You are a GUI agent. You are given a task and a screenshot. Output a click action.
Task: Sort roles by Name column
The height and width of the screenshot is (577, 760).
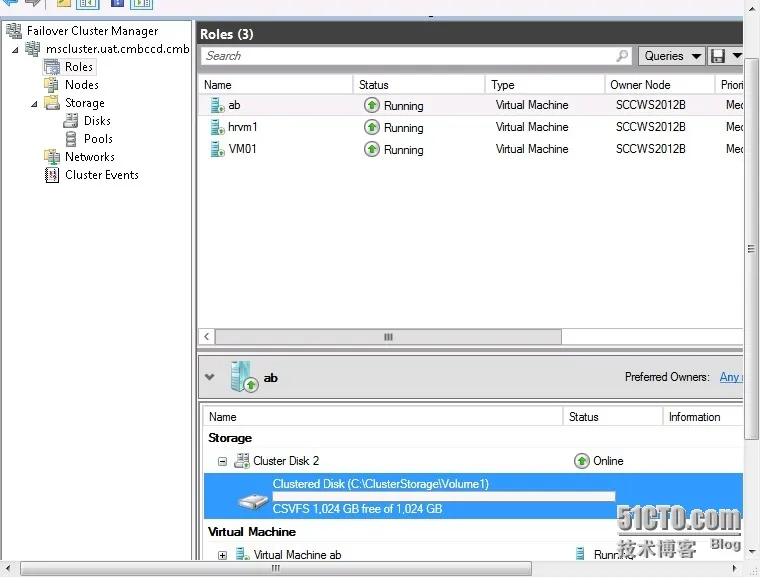pos(275,85)
